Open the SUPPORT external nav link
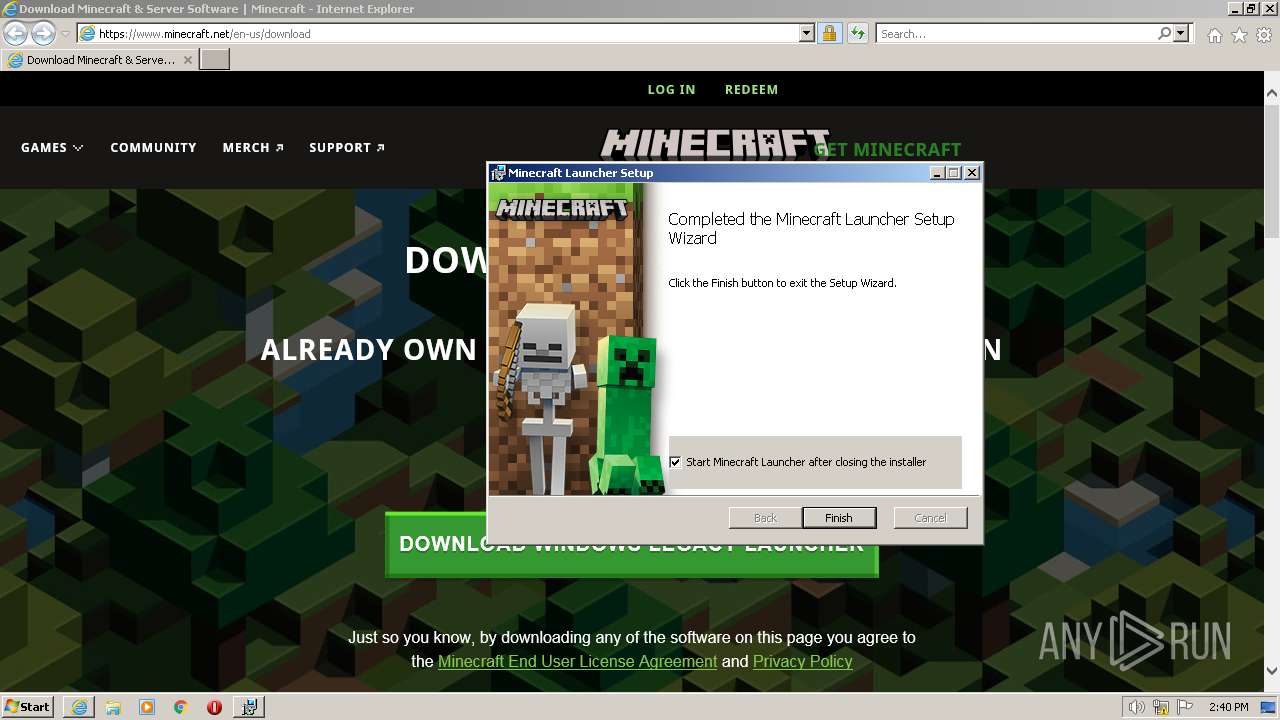 (x=347, y=147)
